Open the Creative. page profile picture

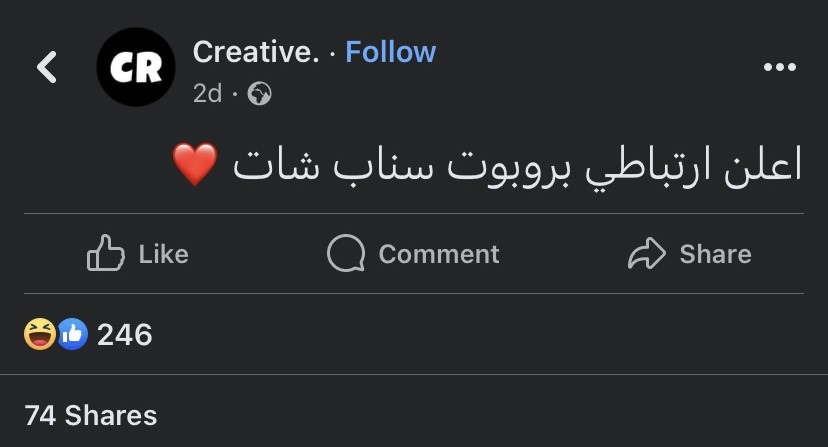136,67
